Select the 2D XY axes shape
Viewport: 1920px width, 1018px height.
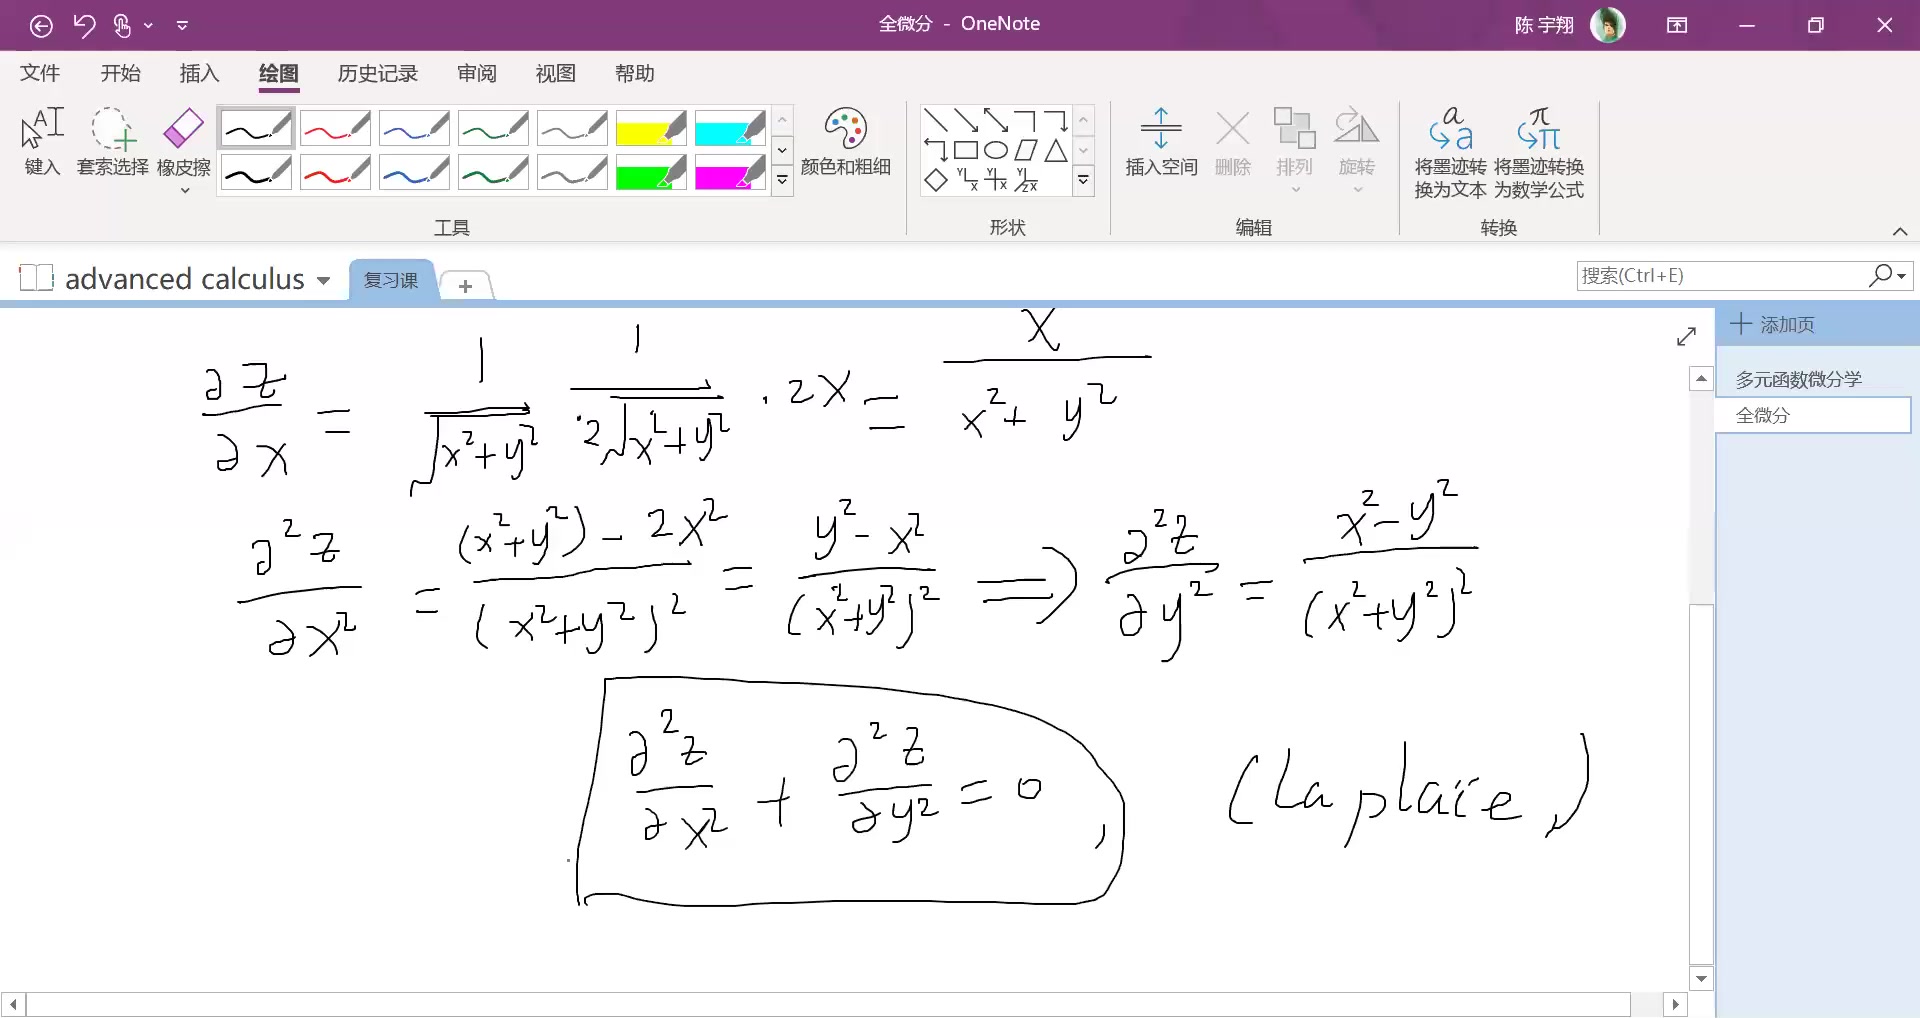995,180
